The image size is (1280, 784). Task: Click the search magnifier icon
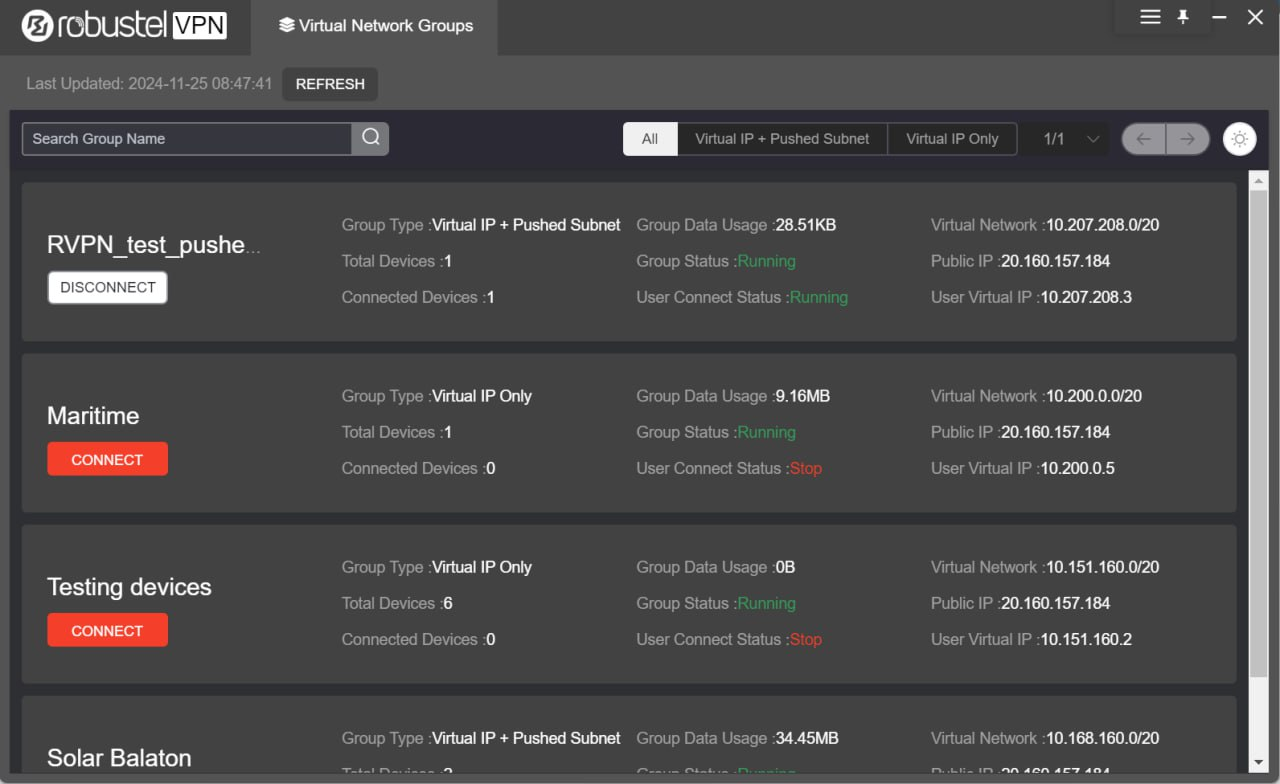(370, 138)
